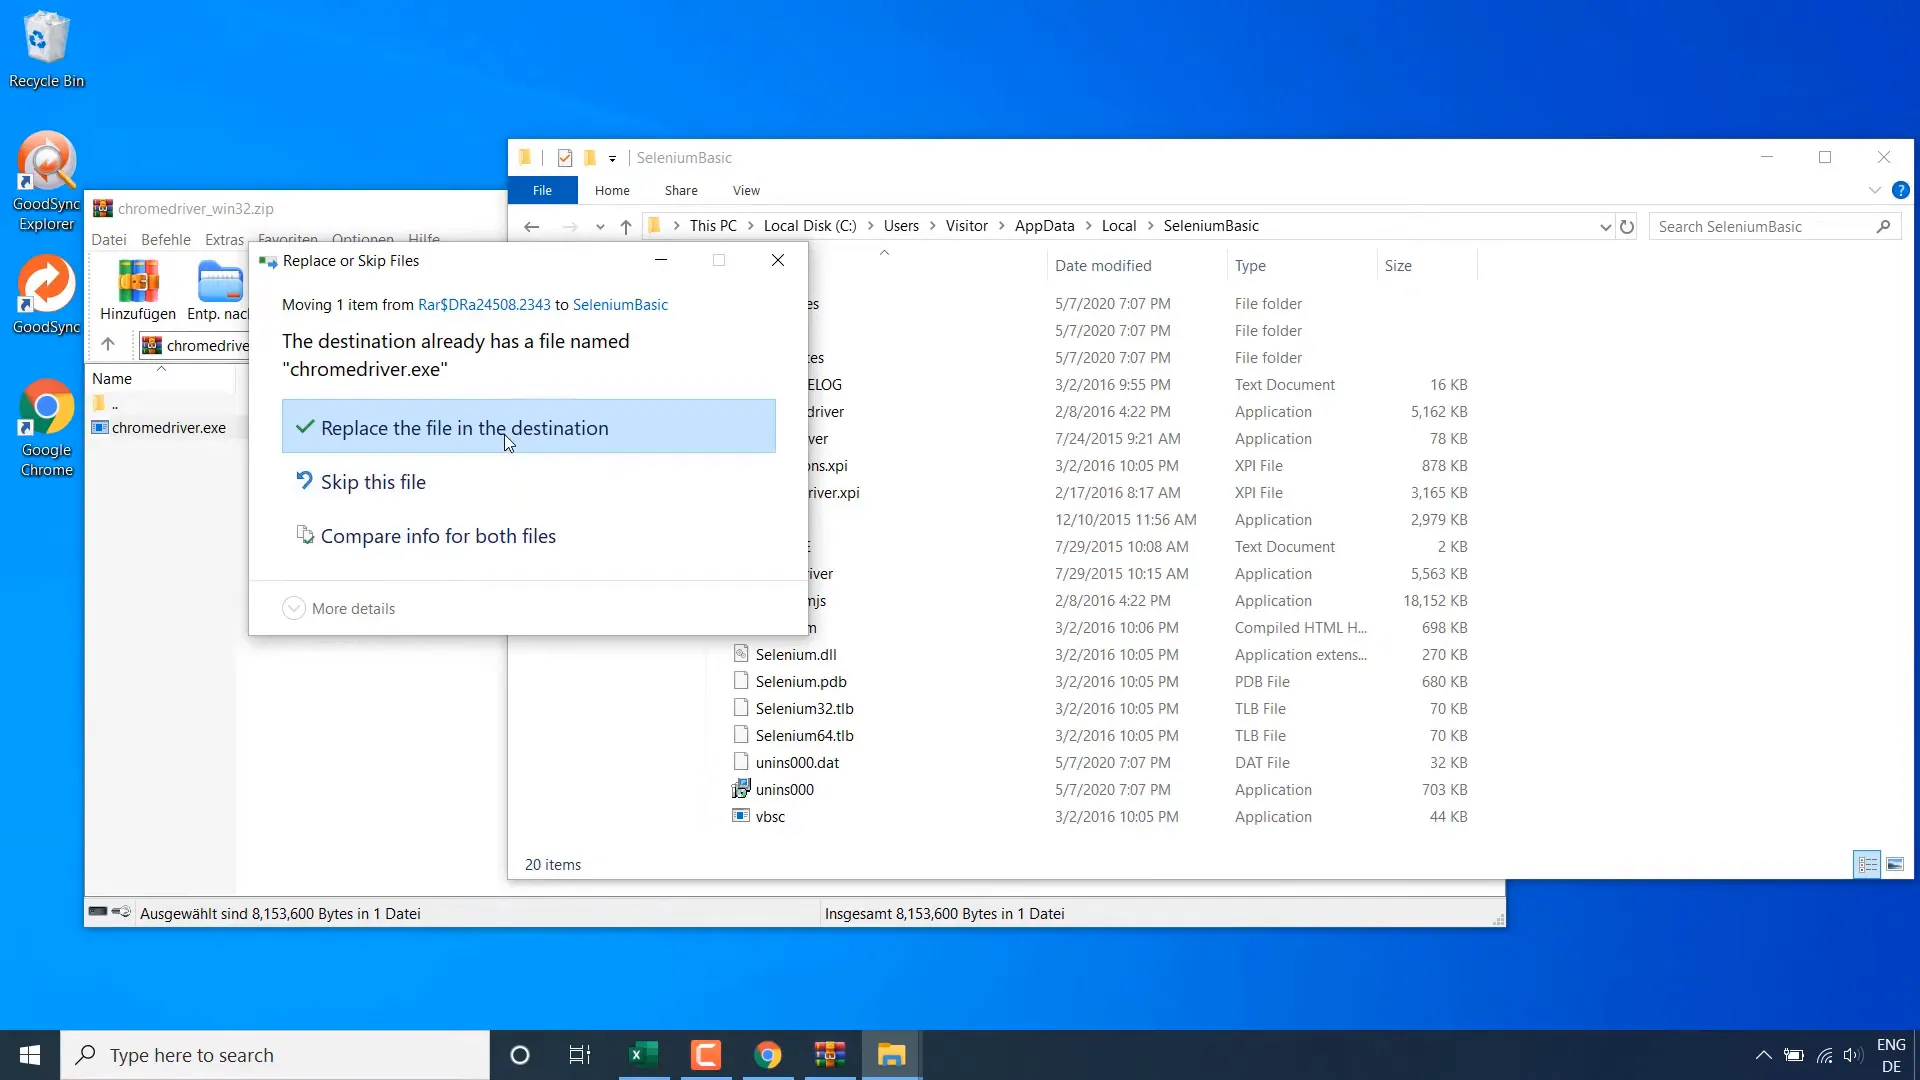Switch to large thumbnails view in the status bar

[1895, 864]
